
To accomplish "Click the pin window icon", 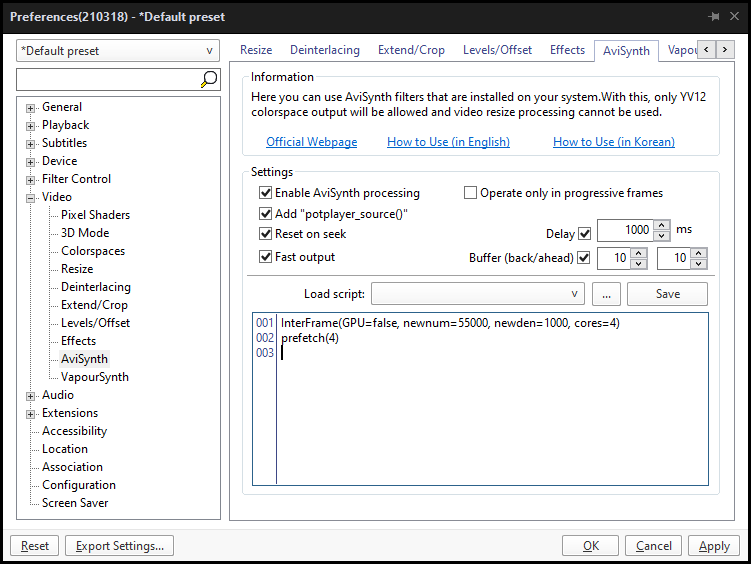I will [x=714, y=17].
